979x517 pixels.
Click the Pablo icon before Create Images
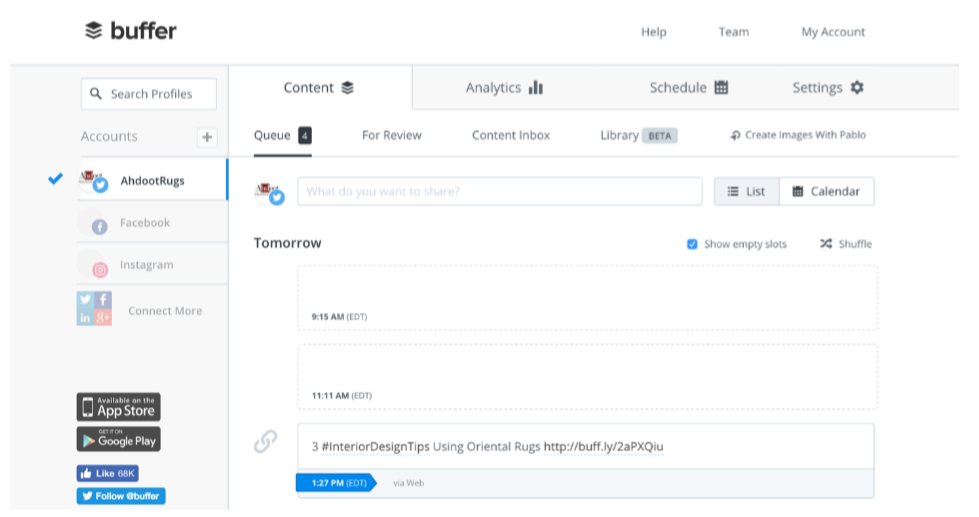735,135
